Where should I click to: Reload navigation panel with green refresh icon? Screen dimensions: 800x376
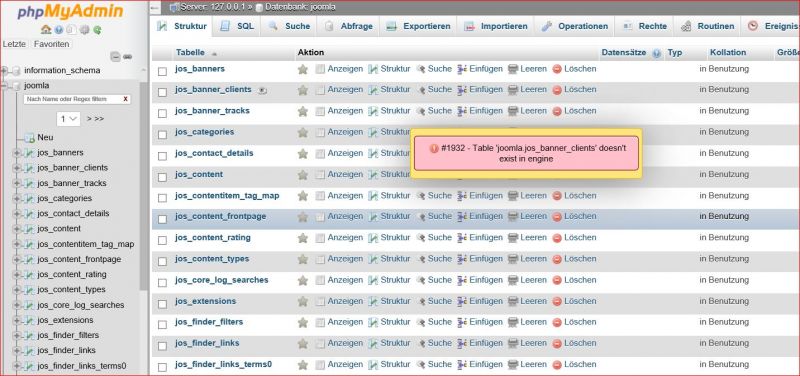click(96, 30)
